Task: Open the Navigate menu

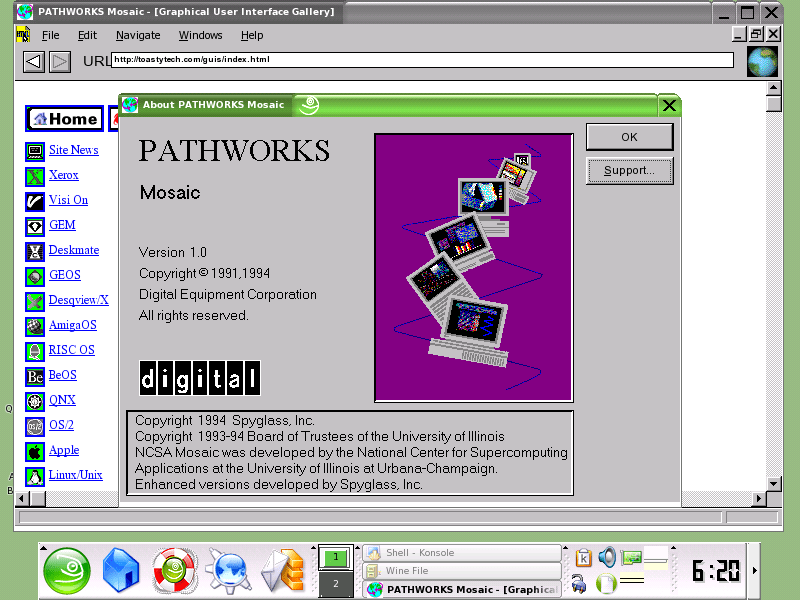Action: point(138,35)
